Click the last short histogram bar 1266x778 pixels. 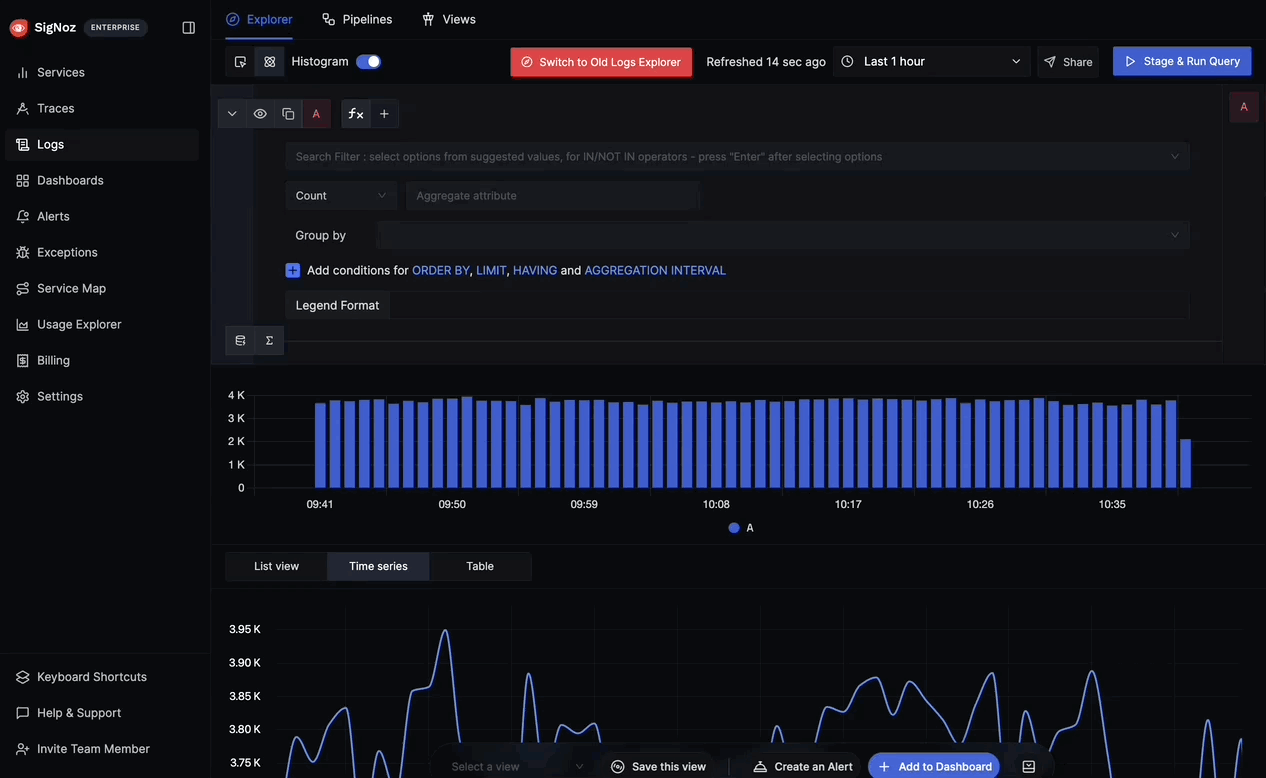point(1185,463)
